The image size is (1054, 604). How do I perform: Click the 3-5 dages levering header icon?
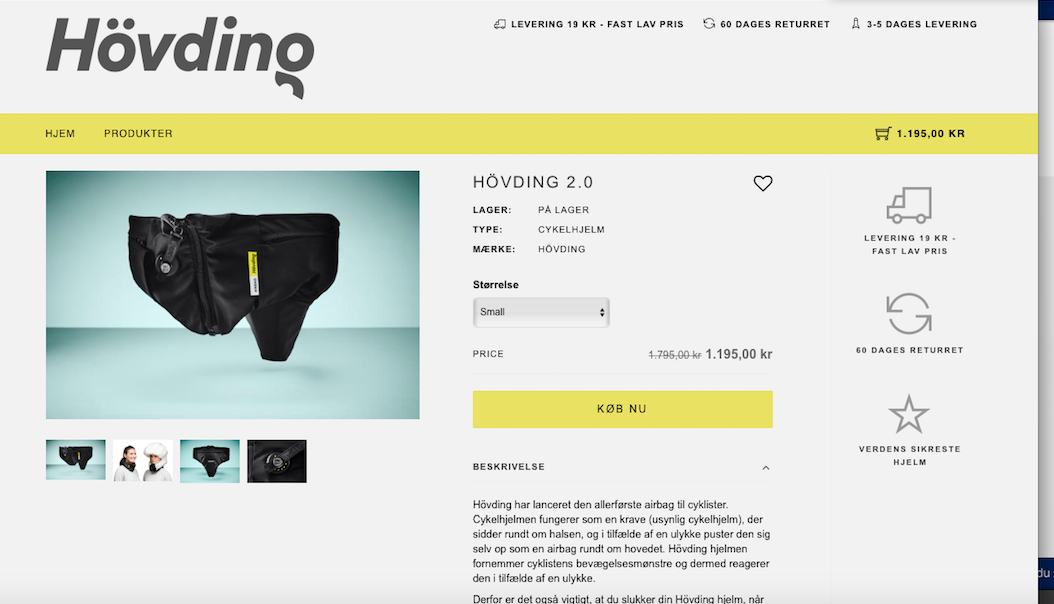tap(856, 24)
